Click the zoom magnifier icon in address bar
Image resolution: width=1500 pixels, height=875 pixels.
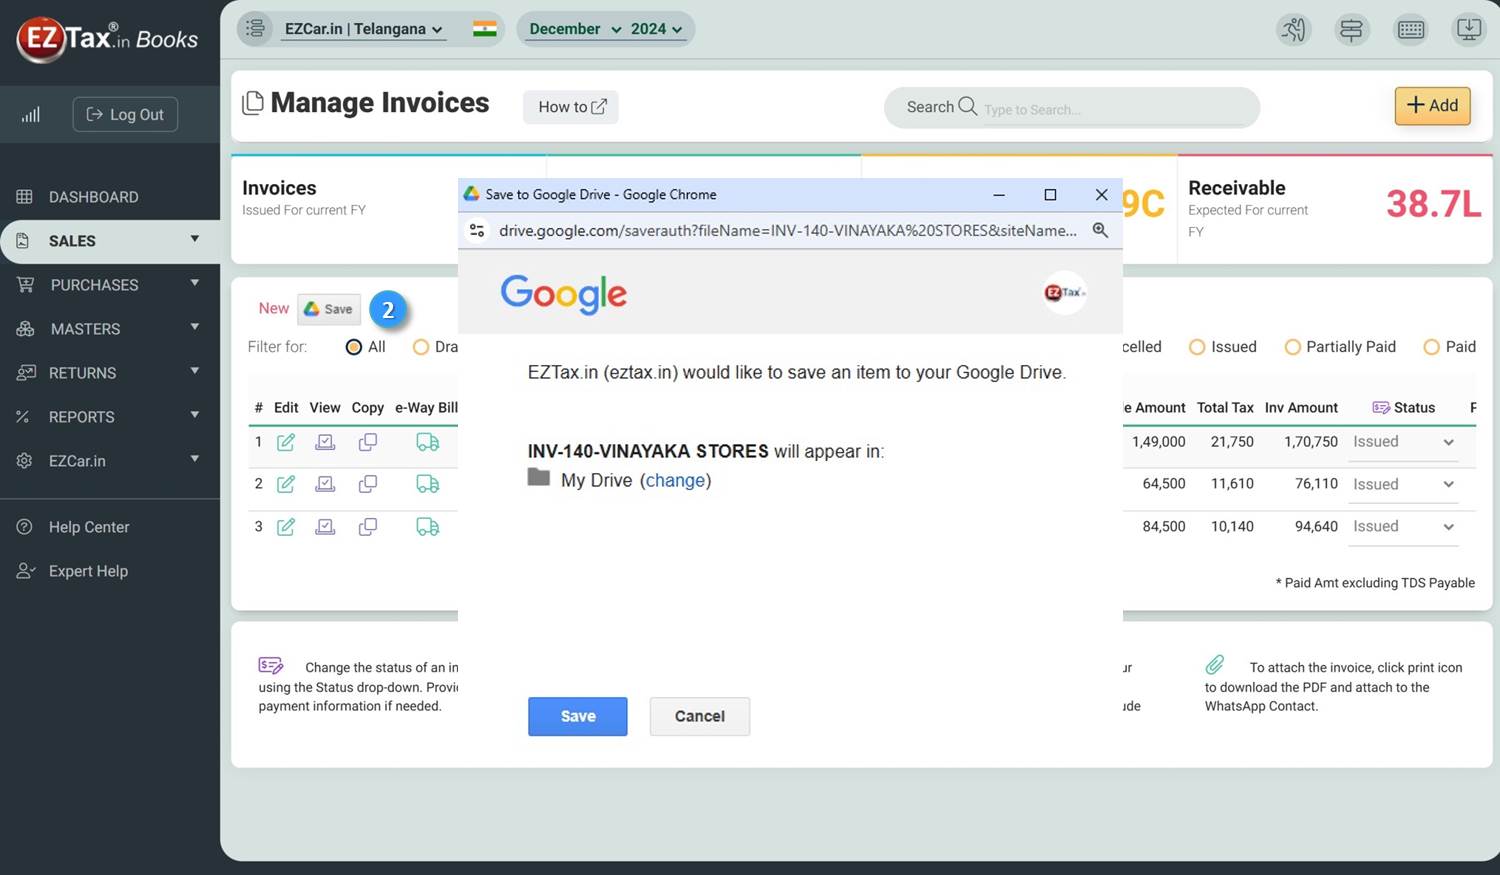click(1100, 230)
